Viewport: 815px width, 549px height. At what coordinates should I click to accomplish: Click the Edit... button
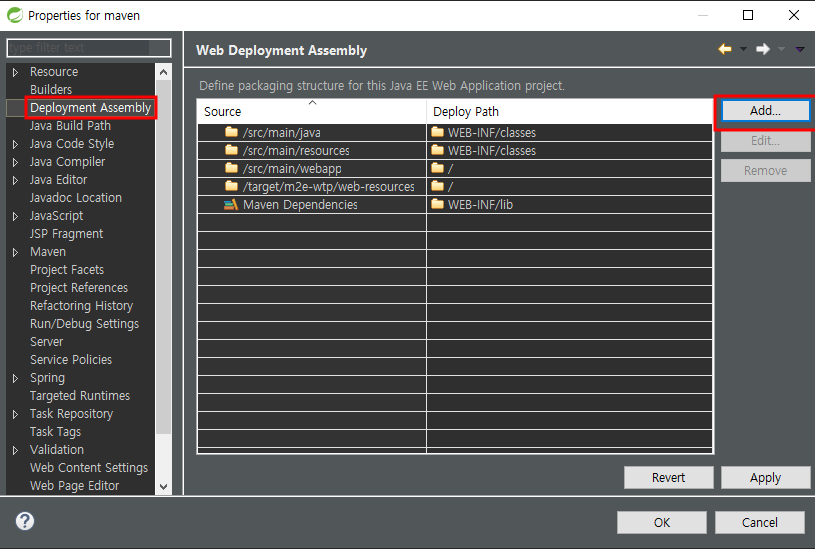coord(765,140)
